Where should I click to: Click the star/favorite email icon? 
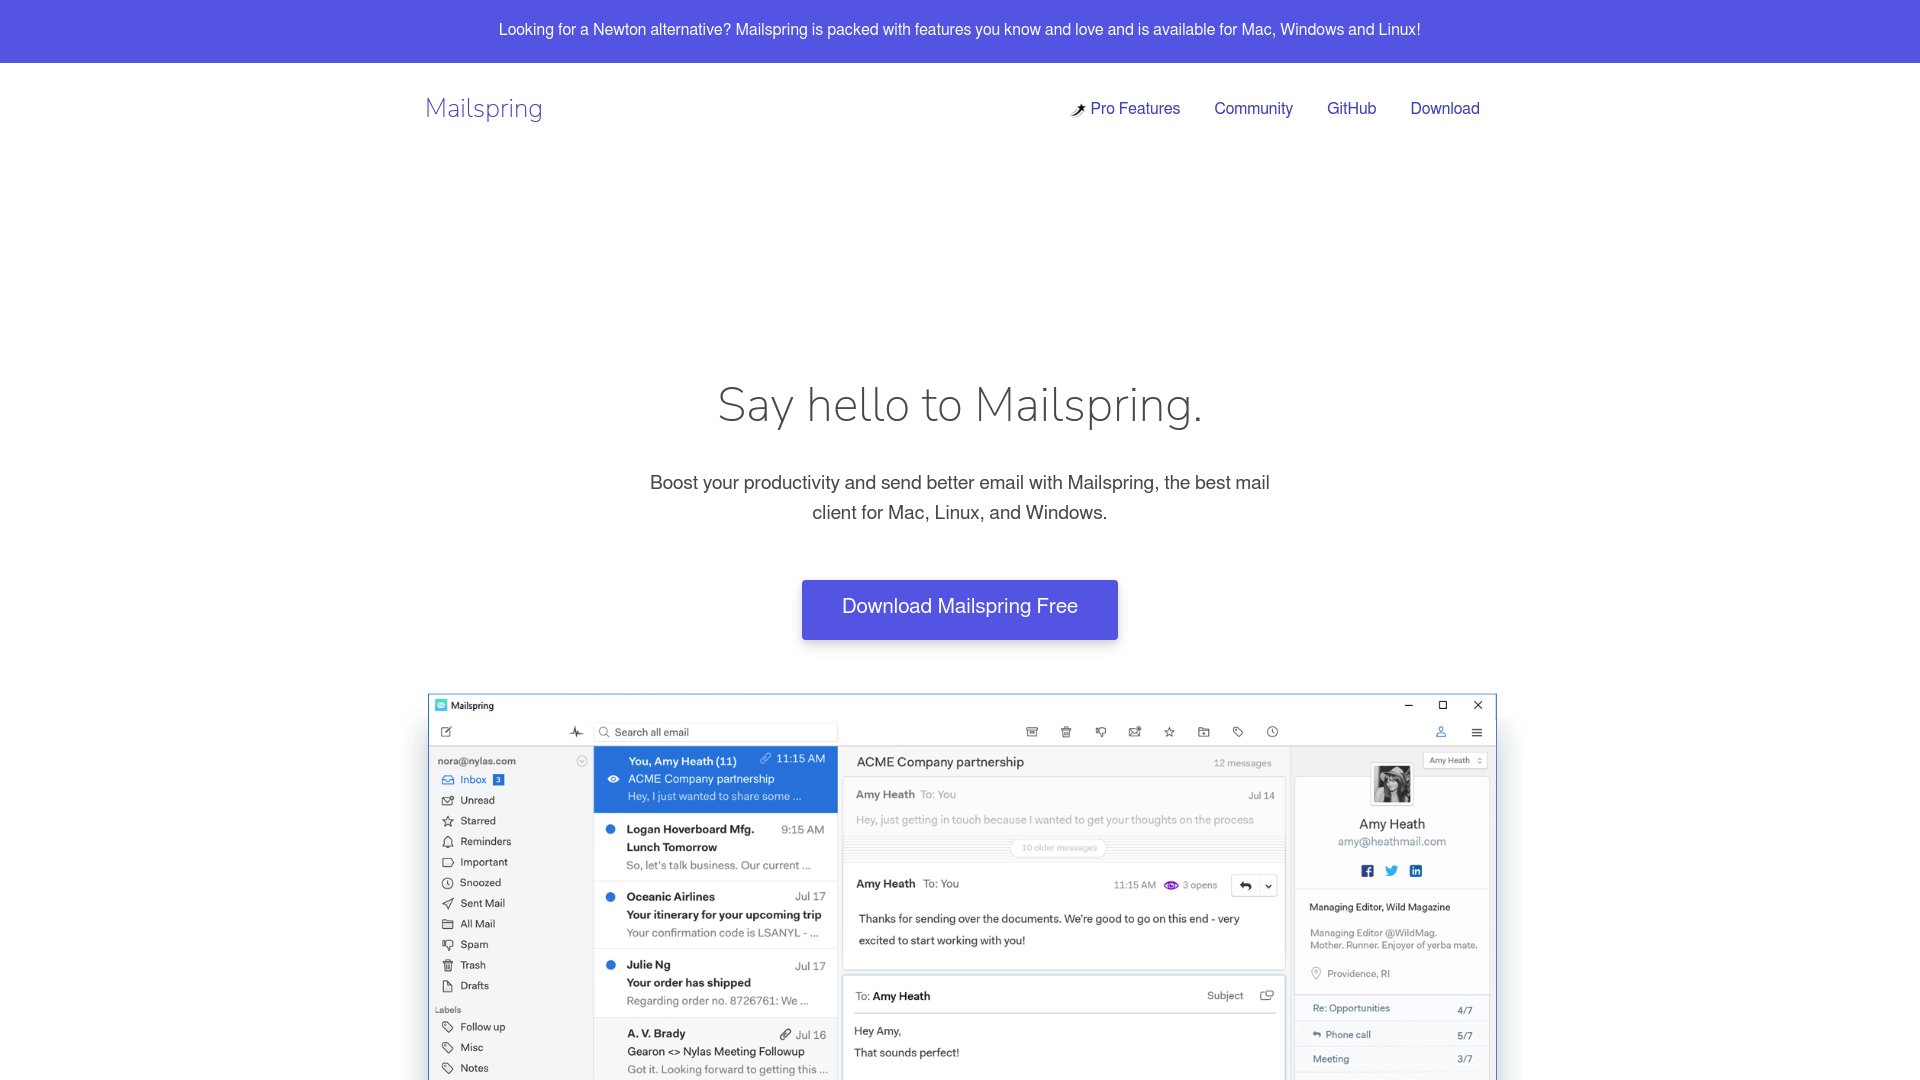point(1168,732)
